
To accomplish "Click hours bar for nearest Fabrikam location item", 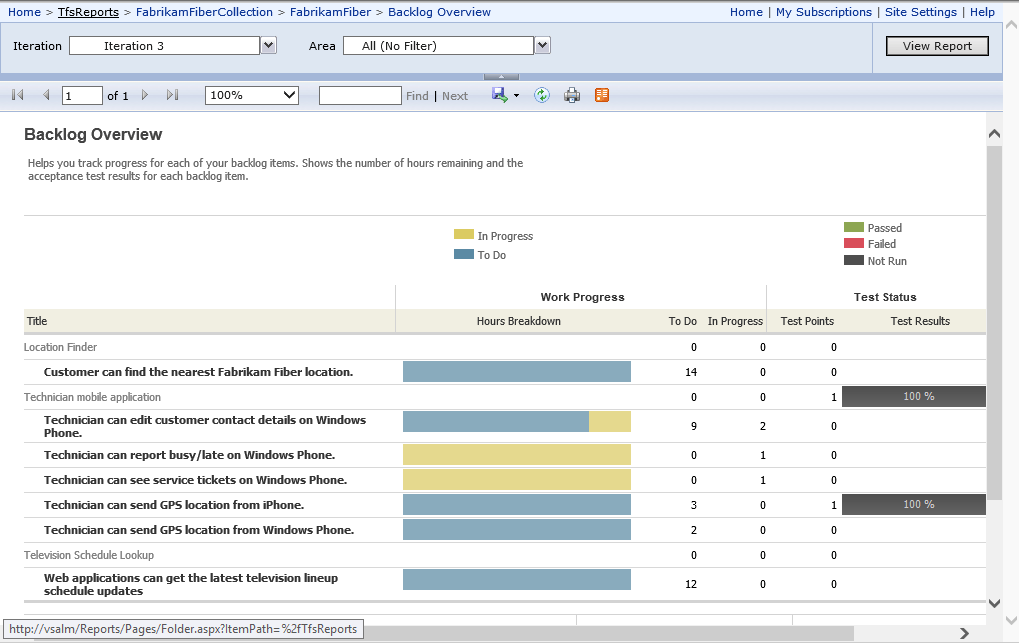I will tap(517, 372).
